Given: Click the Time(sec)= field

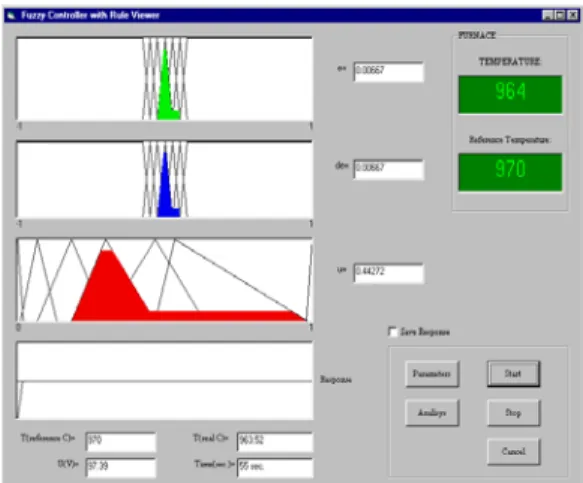Looking at the screenshot, I should point(275,467).
